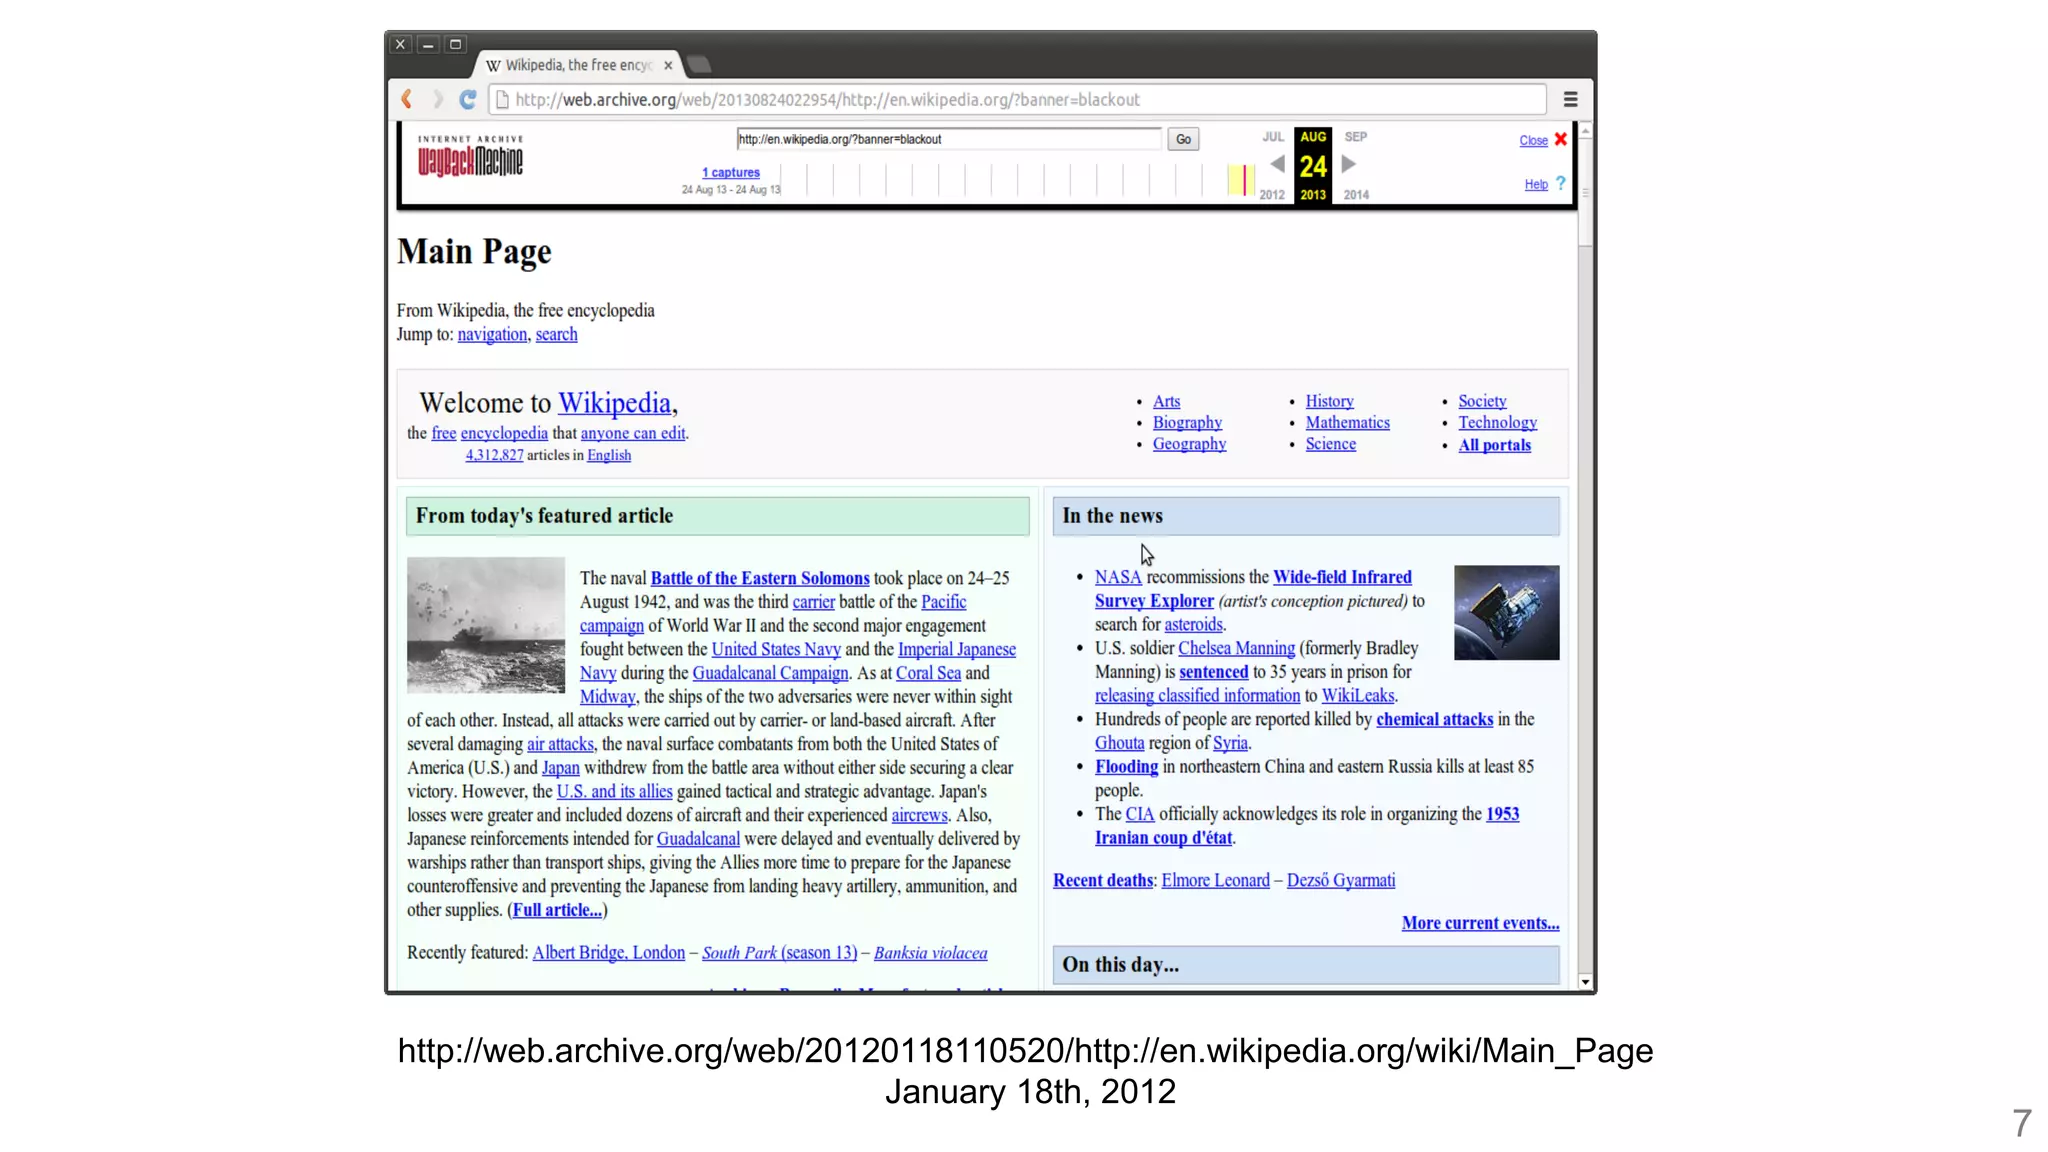
Task: Open South Park (season 13) link
Action: (x=779, y=953)
